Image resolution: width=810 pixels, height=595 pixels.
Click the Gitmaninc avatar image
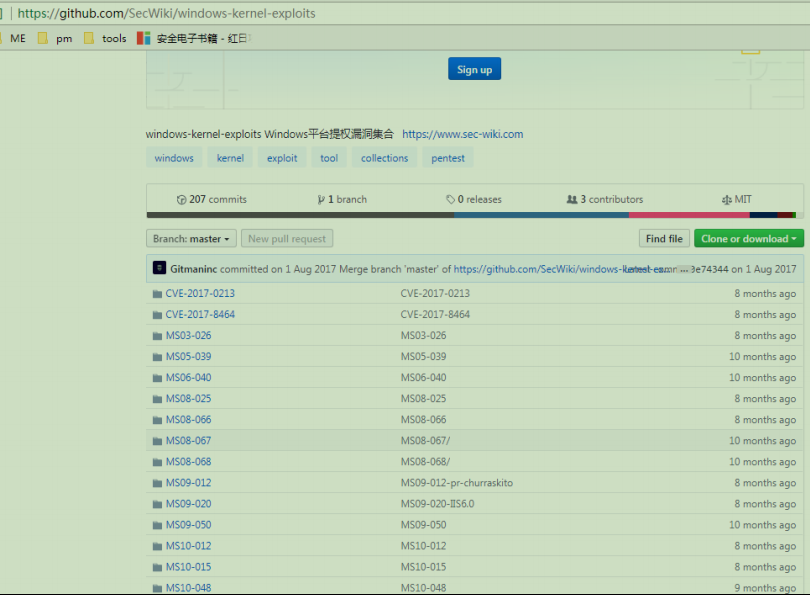tap(159, 268)
